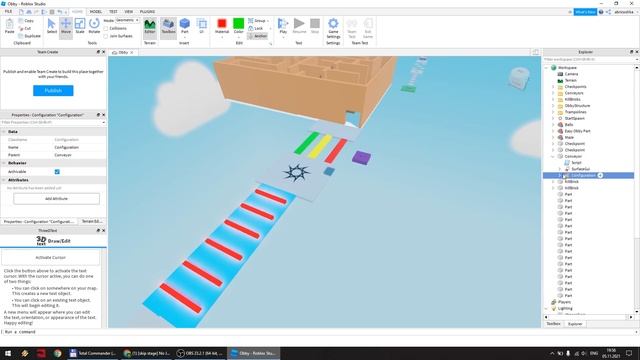Click the Copy button

26,20
